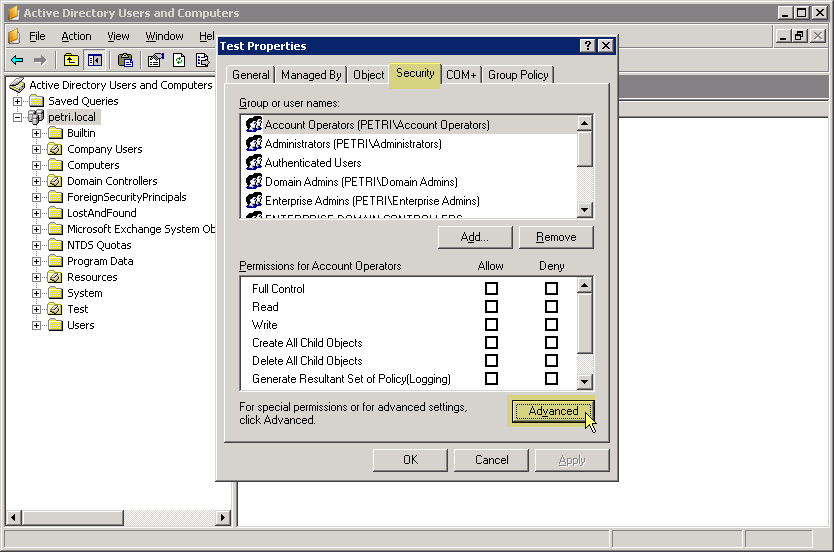834x552 pixels.
Task: Expand the Saved Queries node
Action: [x=18, y=101]
